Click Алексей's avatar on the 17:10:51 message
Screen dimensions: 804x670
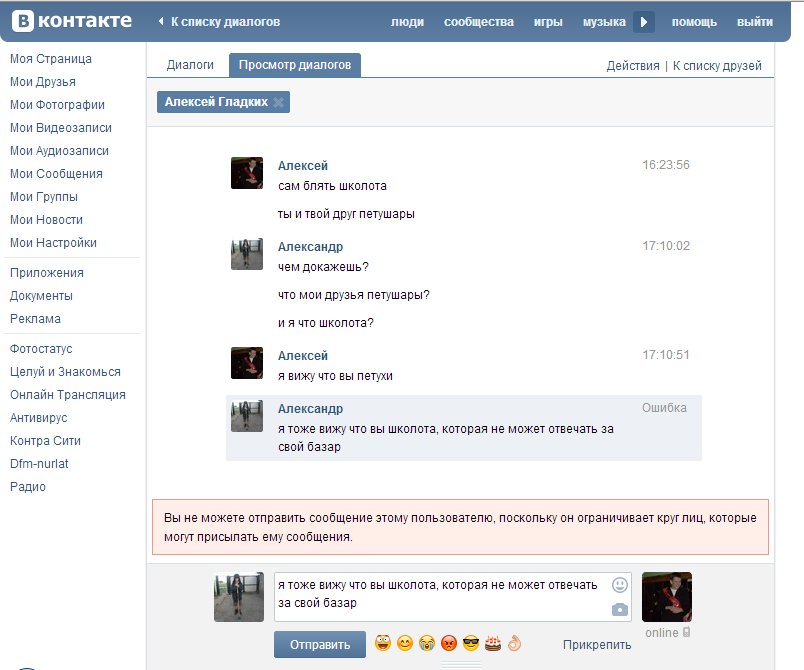(x=247, y=363)
